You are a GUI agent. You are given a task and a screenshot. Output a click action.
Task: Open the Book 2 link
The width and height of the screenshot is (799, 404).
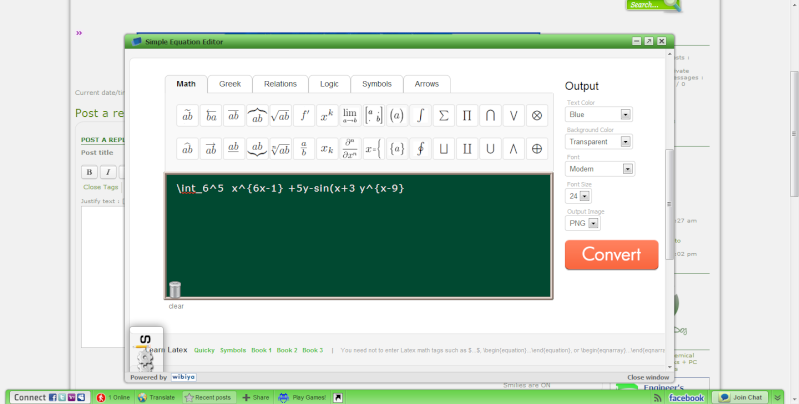tap(287, 350)
